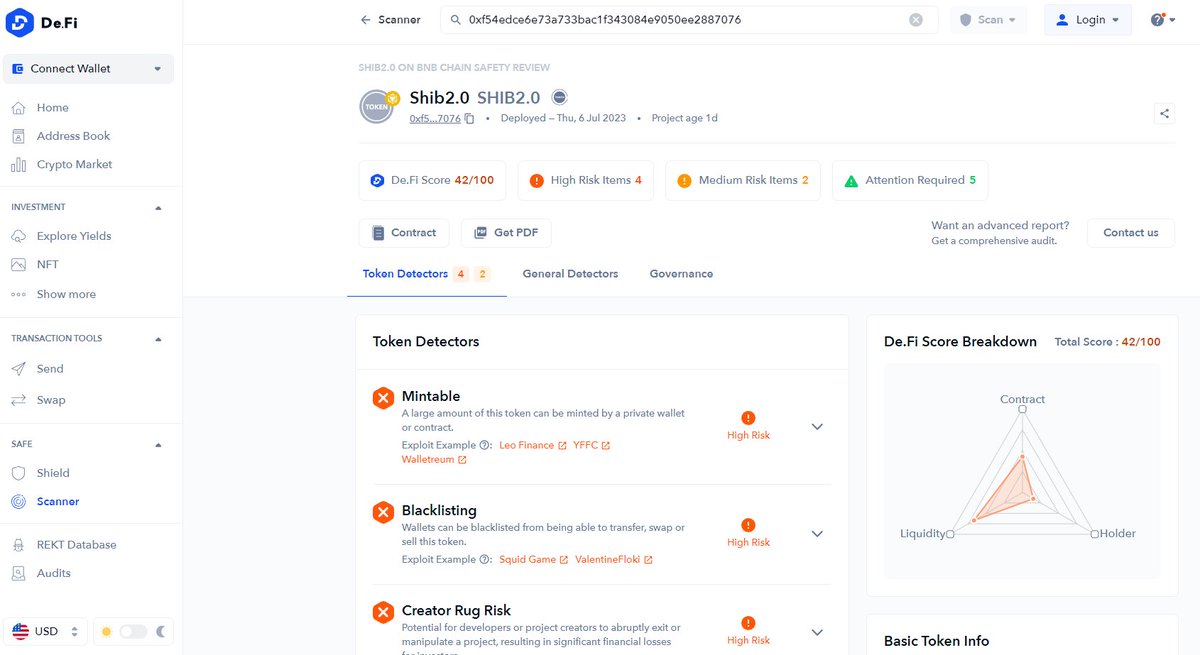Screen dimensions: 1200x655
Task: Click Medium Risk Items 2 badge
Action: point(742,181)
